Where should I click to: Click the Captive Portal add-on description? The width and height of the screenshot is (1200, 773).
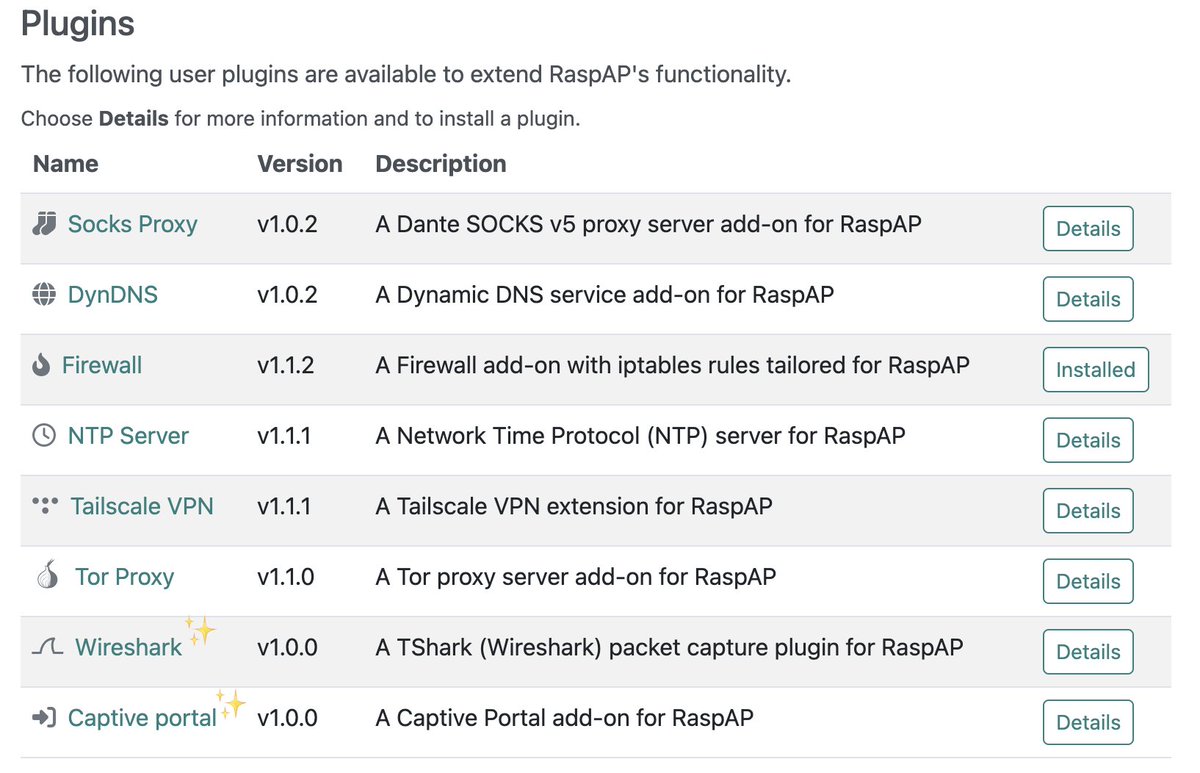click(564, 718)
